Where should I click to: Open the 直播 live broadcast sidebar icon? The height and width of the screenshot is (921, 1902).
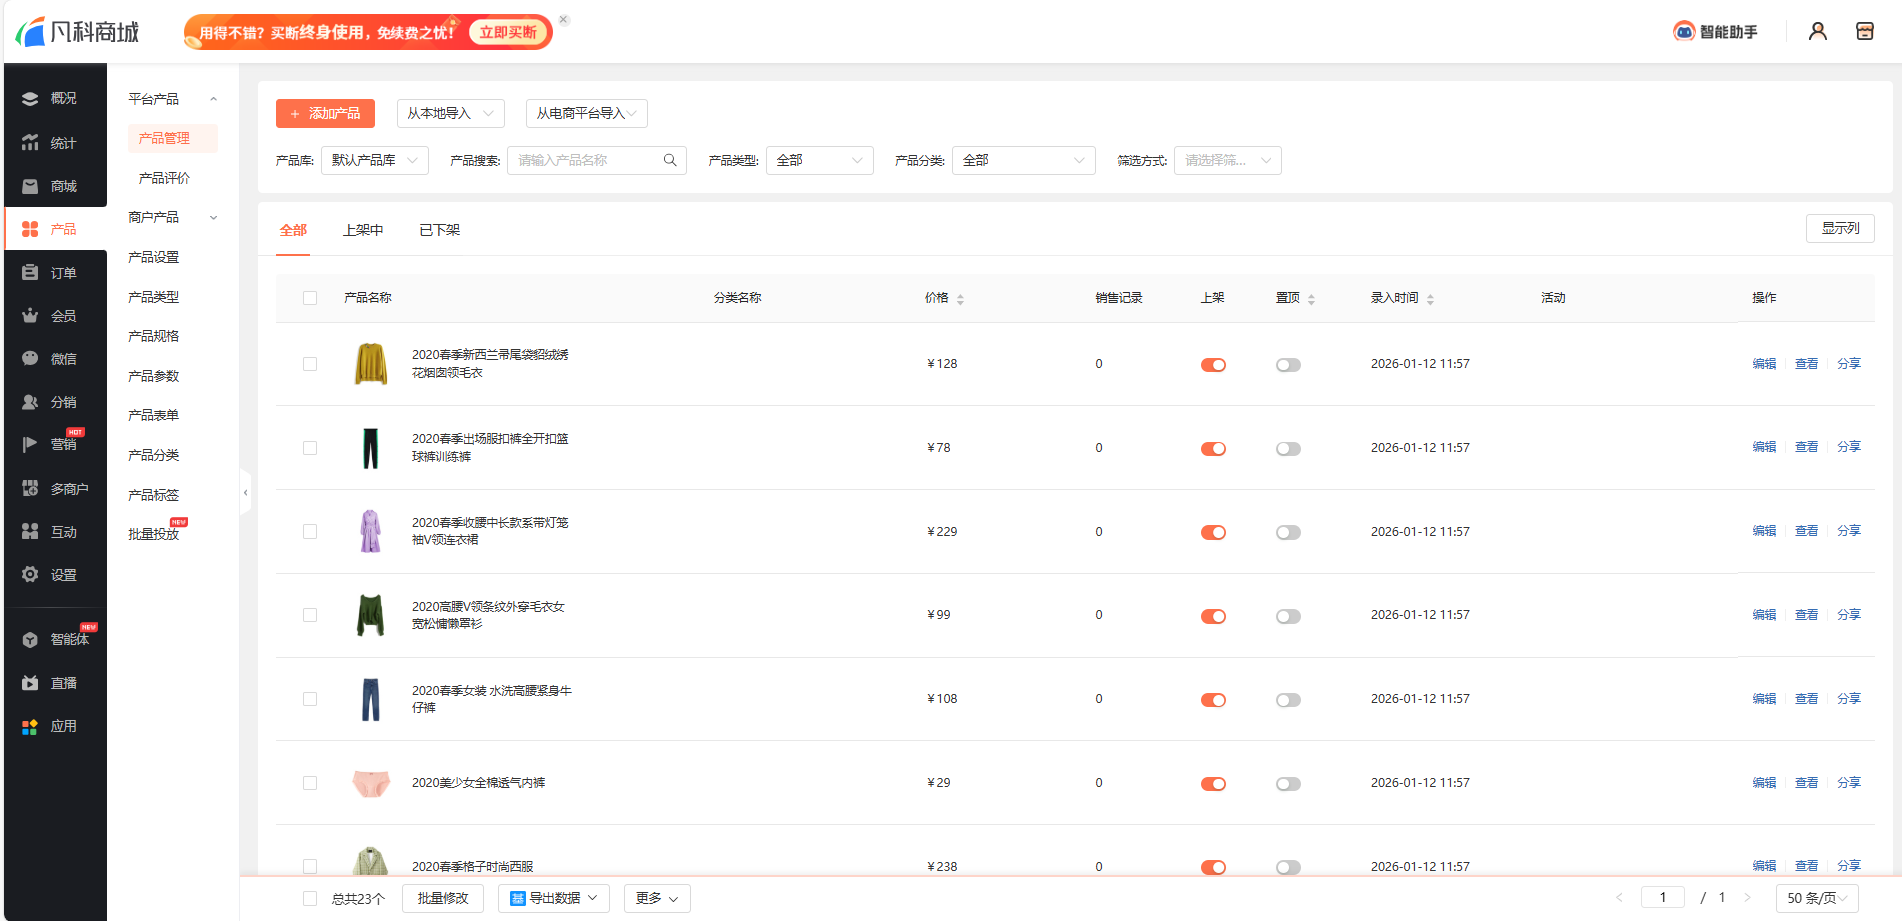[x=30, y=683]
